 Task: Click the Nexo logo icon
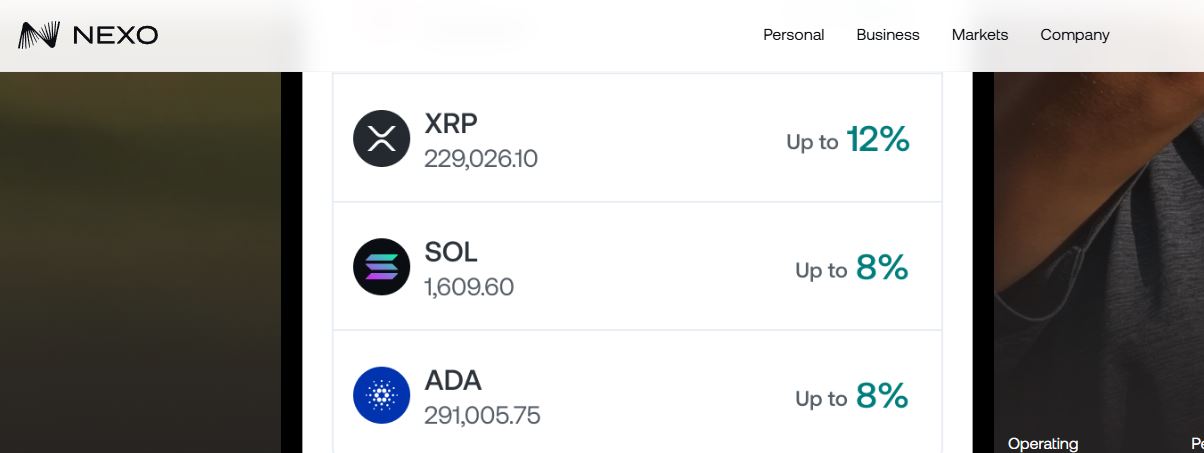point(40,35)
